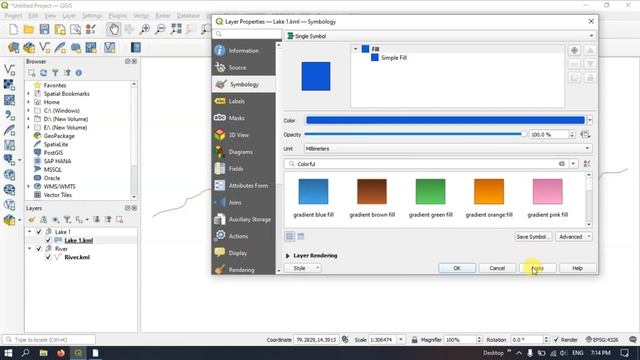Open the View menu

50,16
